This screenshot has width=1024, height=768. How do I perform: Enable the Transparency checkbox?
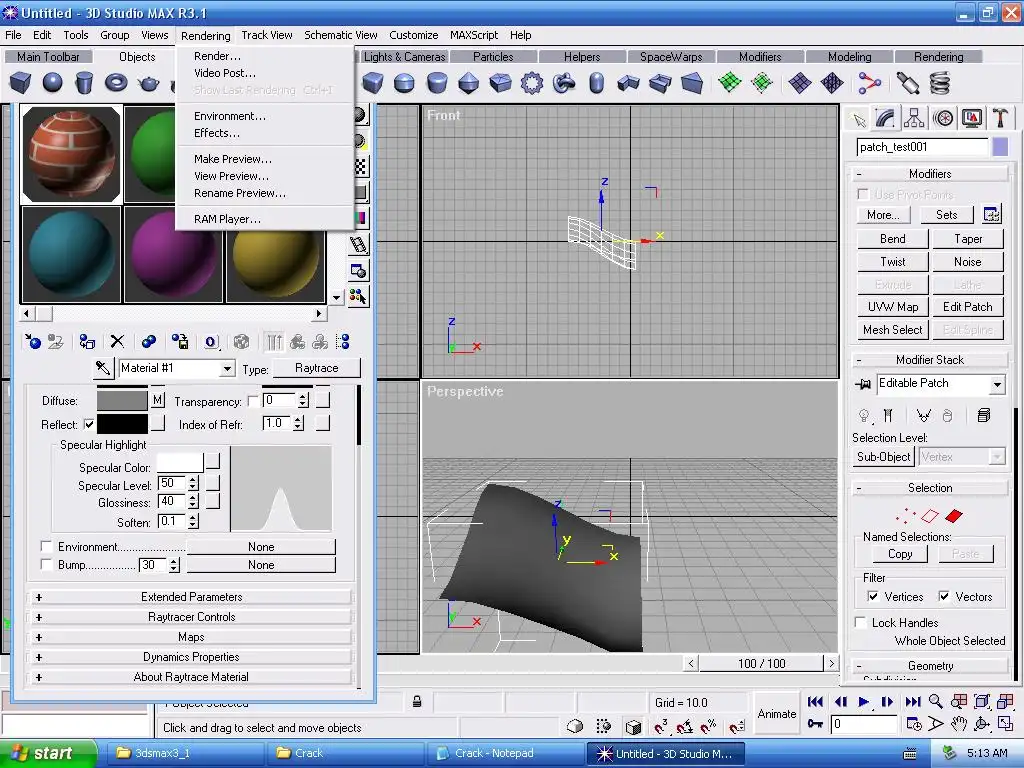[x=253, y=401]
